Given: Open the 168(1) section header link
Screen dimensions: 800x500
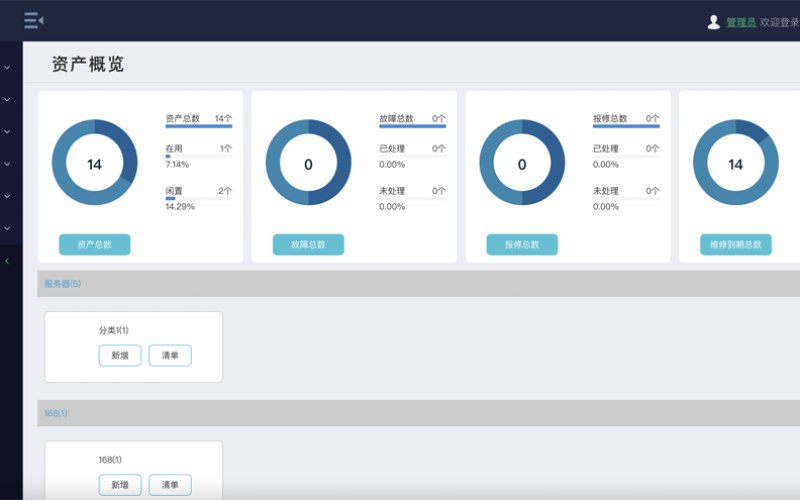Looking at the screenshot, I should pos(56,413).
